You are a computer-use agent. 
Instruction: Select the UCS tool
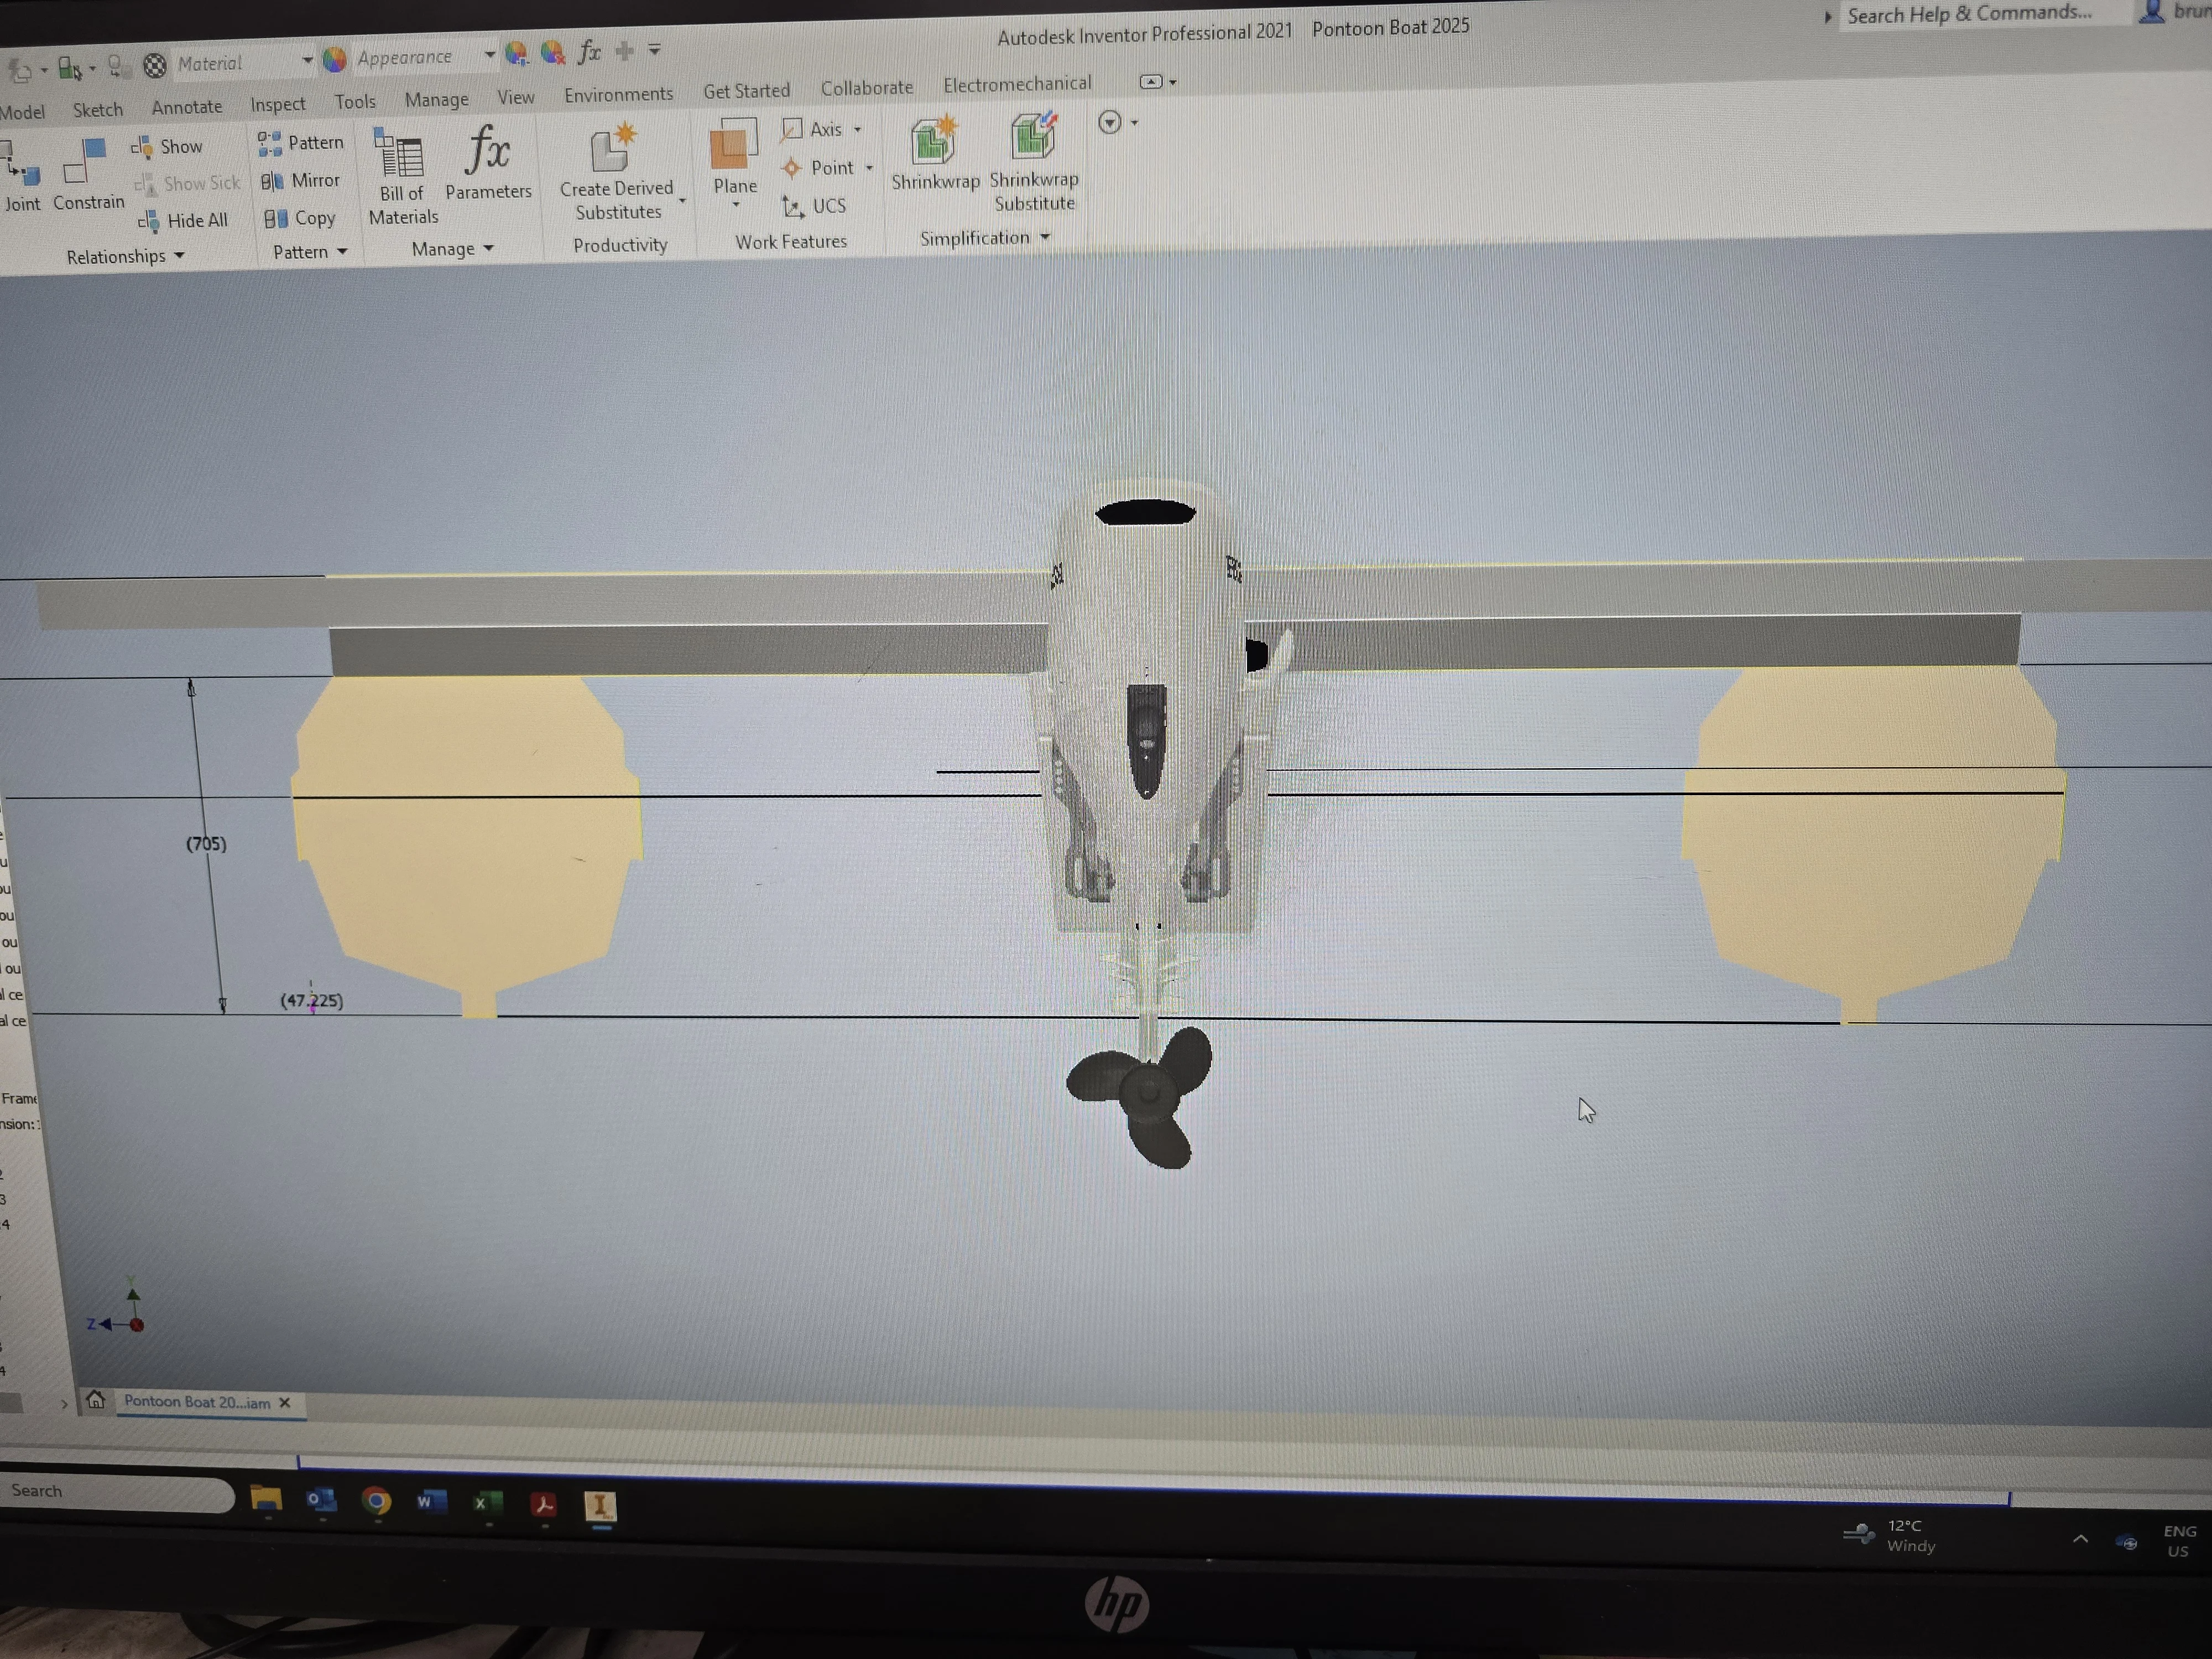tap(814, 206)
